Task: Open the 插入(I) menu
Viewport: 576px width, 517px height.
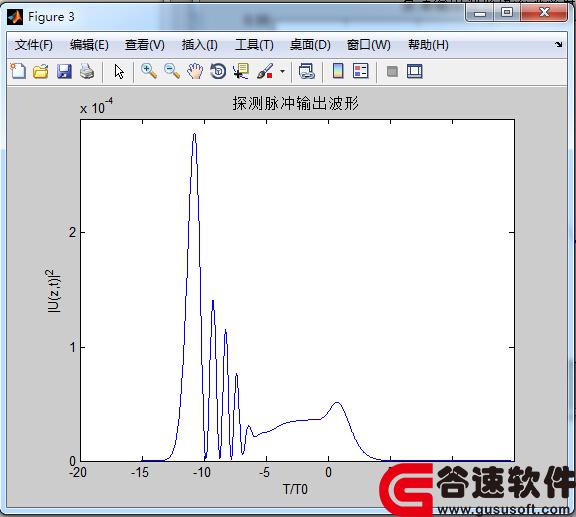Action: pos(199,45)
